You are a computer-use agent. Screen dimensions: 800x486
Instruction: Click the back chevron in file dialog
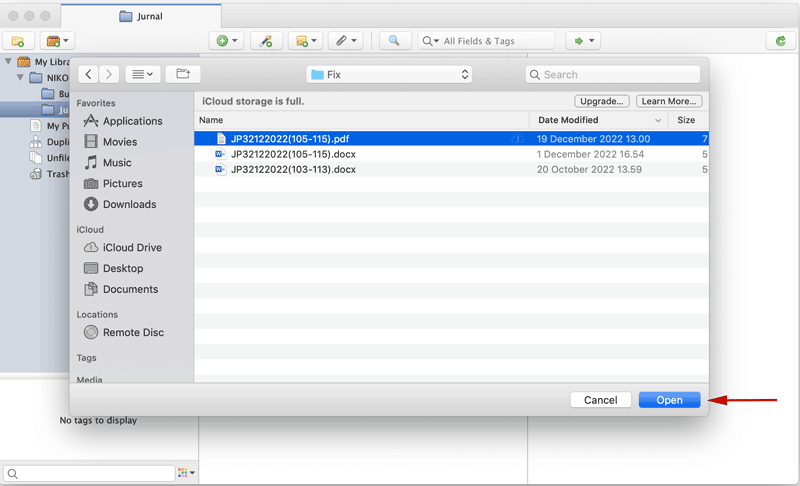(88, 74)
